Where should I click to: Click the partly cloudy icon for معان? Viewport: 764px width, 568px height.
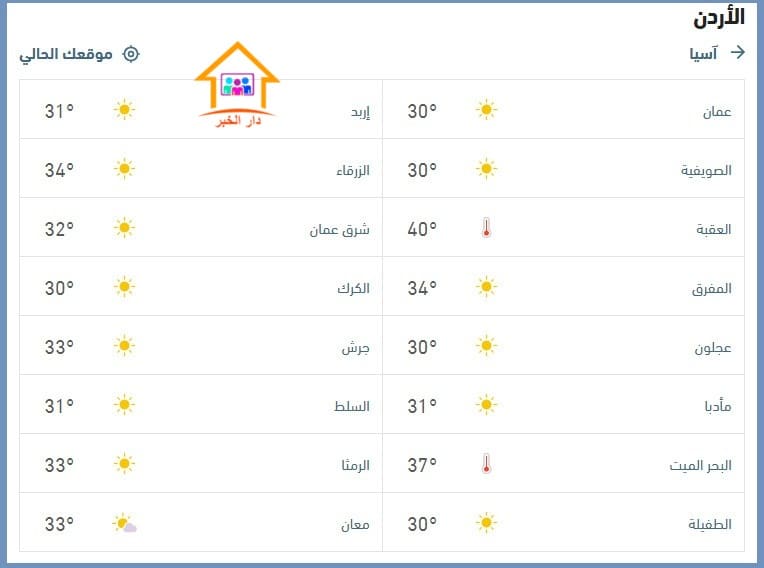(125, 524)
